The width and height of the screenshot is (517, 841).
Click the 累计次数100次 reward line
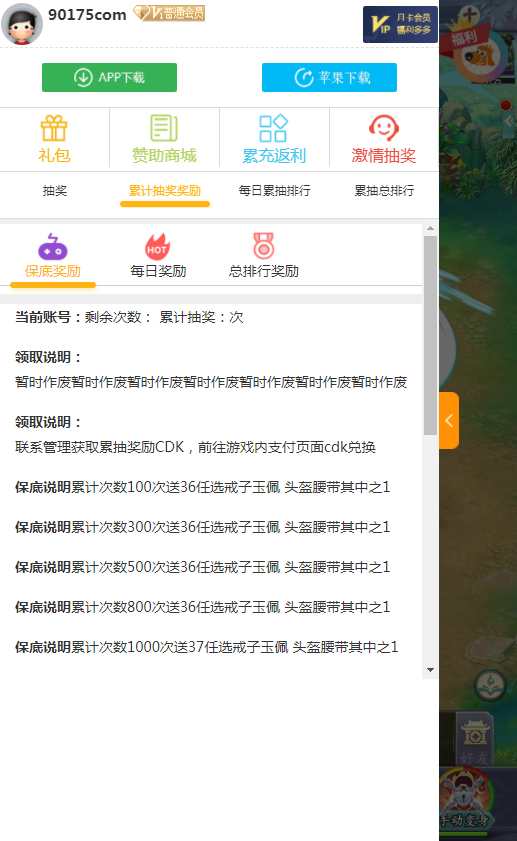[203, 487]
